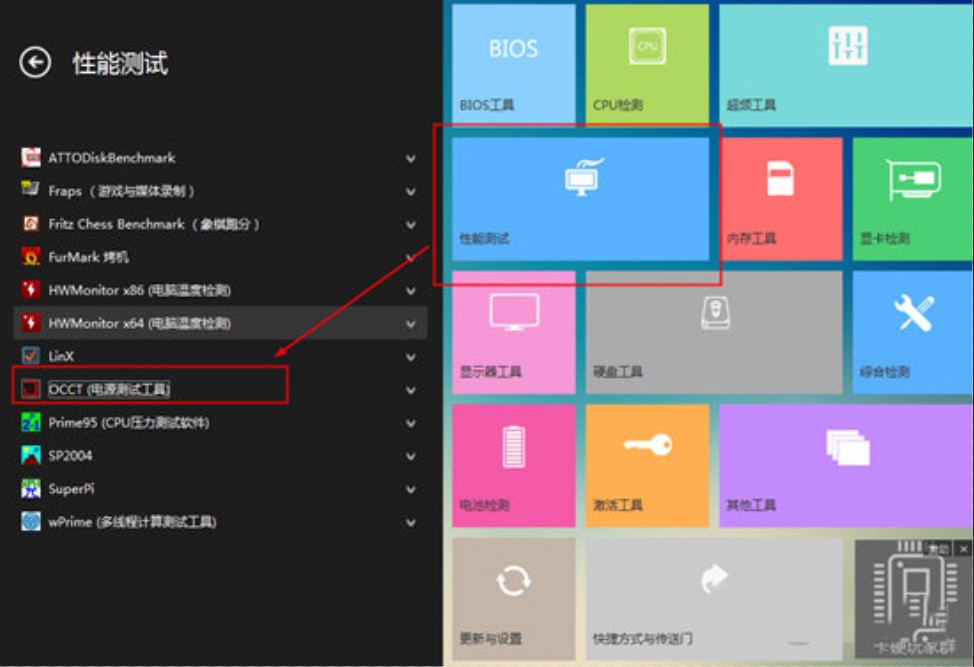
Task: Select the text Fritz Chess Benchmark
Action: coord(116,224)
